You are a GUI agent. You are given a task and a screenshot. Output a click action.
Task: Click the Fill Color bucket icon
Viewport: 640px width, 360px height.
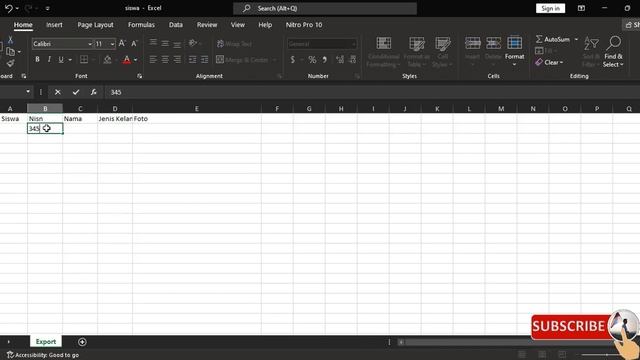click(x=107, y=60)
